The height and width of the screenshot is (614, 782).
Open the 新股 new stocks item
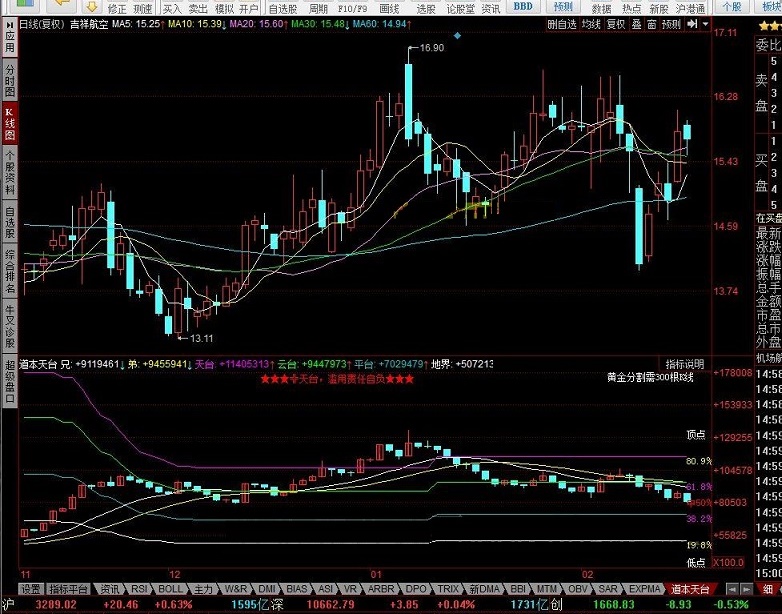659,8
